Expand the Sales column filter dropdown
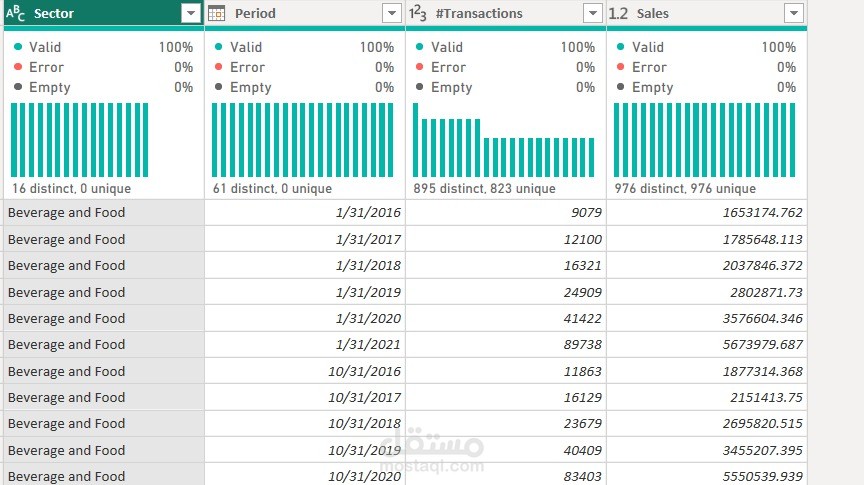Screen dimensions: 864x485 coord(794,14)
